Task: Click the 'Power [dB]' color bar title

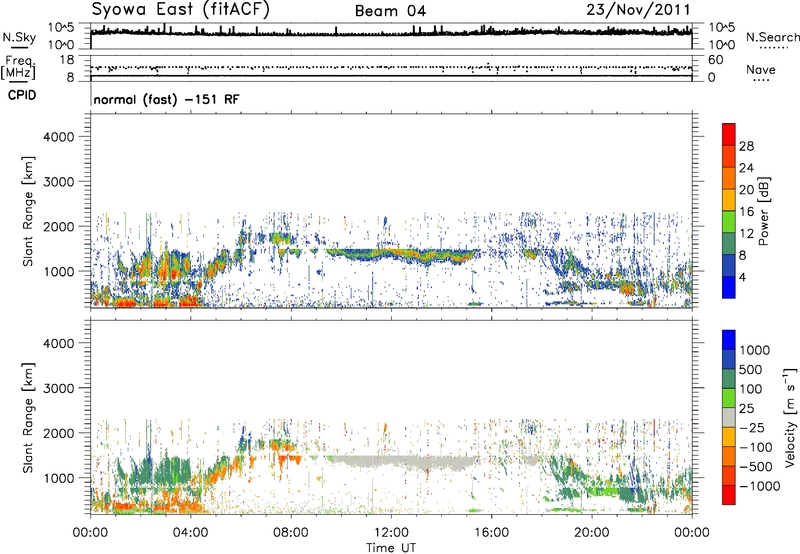Action: (763, 211)
